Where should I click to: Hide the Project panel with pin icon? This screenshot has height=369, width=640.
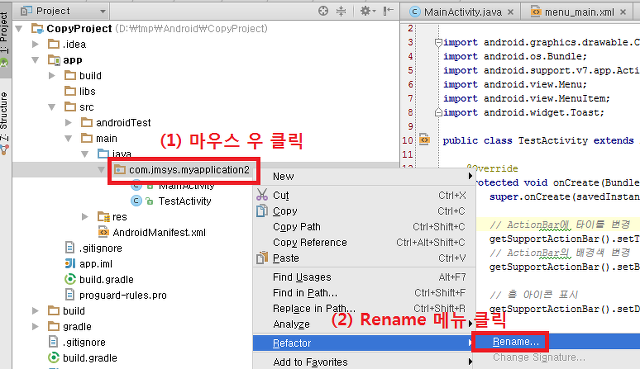coord(388,11)
